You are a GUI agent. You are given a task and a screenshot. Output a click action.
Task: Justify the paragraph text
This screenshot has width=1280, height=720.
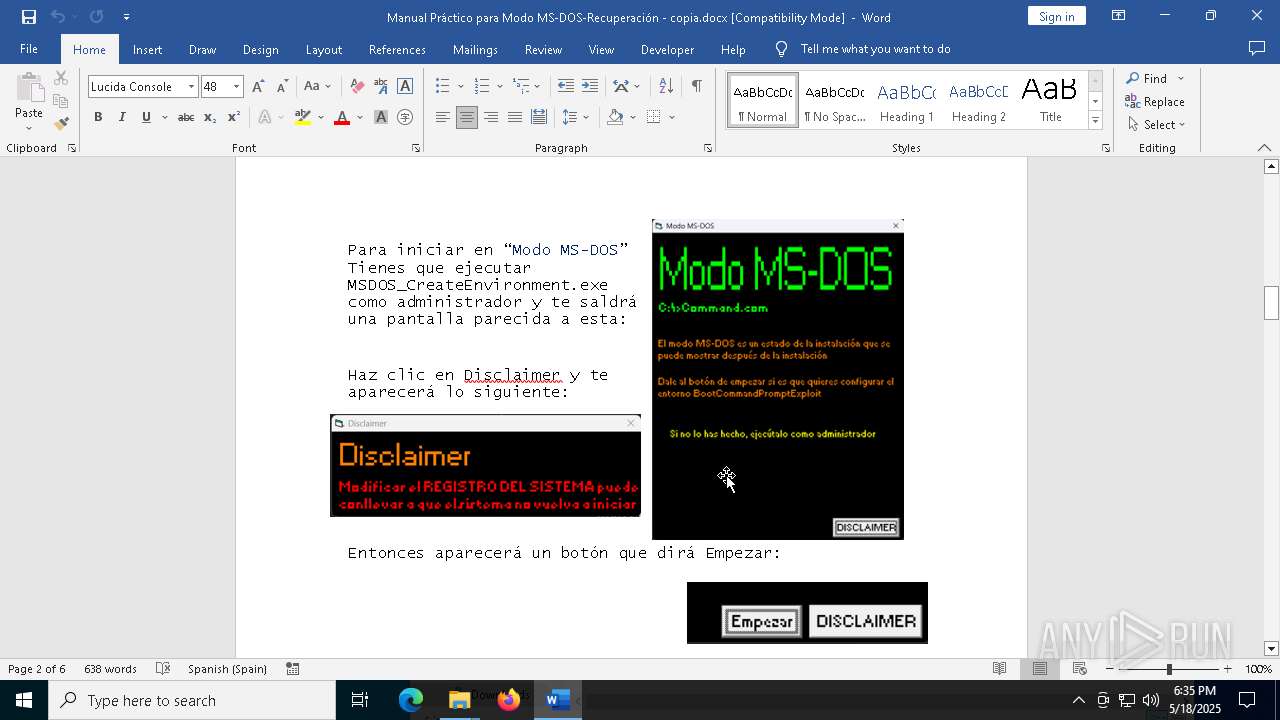[x=515, y=117]
